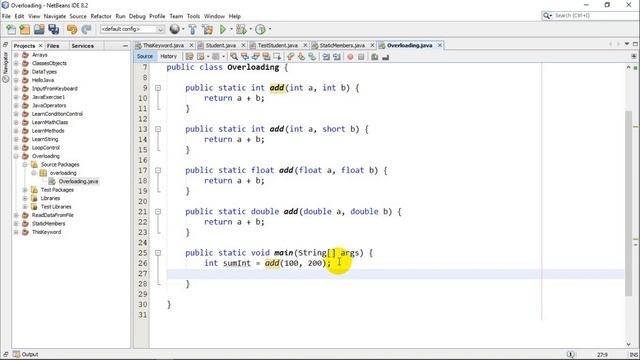The image size is (640, 360).
Task: Click the Stop Macro Recording icon
Action: pyautogui.click(x=361, y=57)
